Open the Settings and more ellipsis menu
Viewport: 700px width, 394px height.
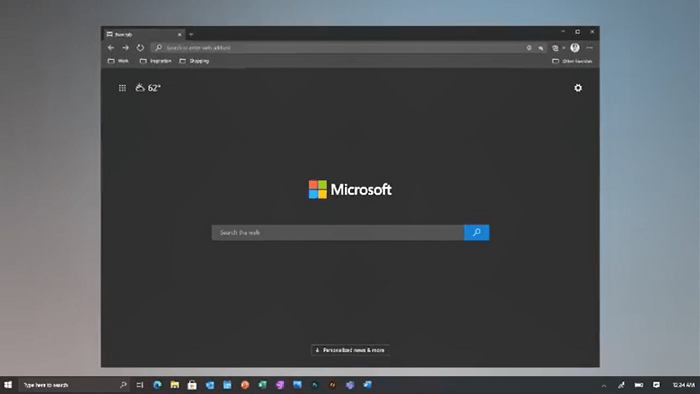pyautogui.click(x=590, y=48)
